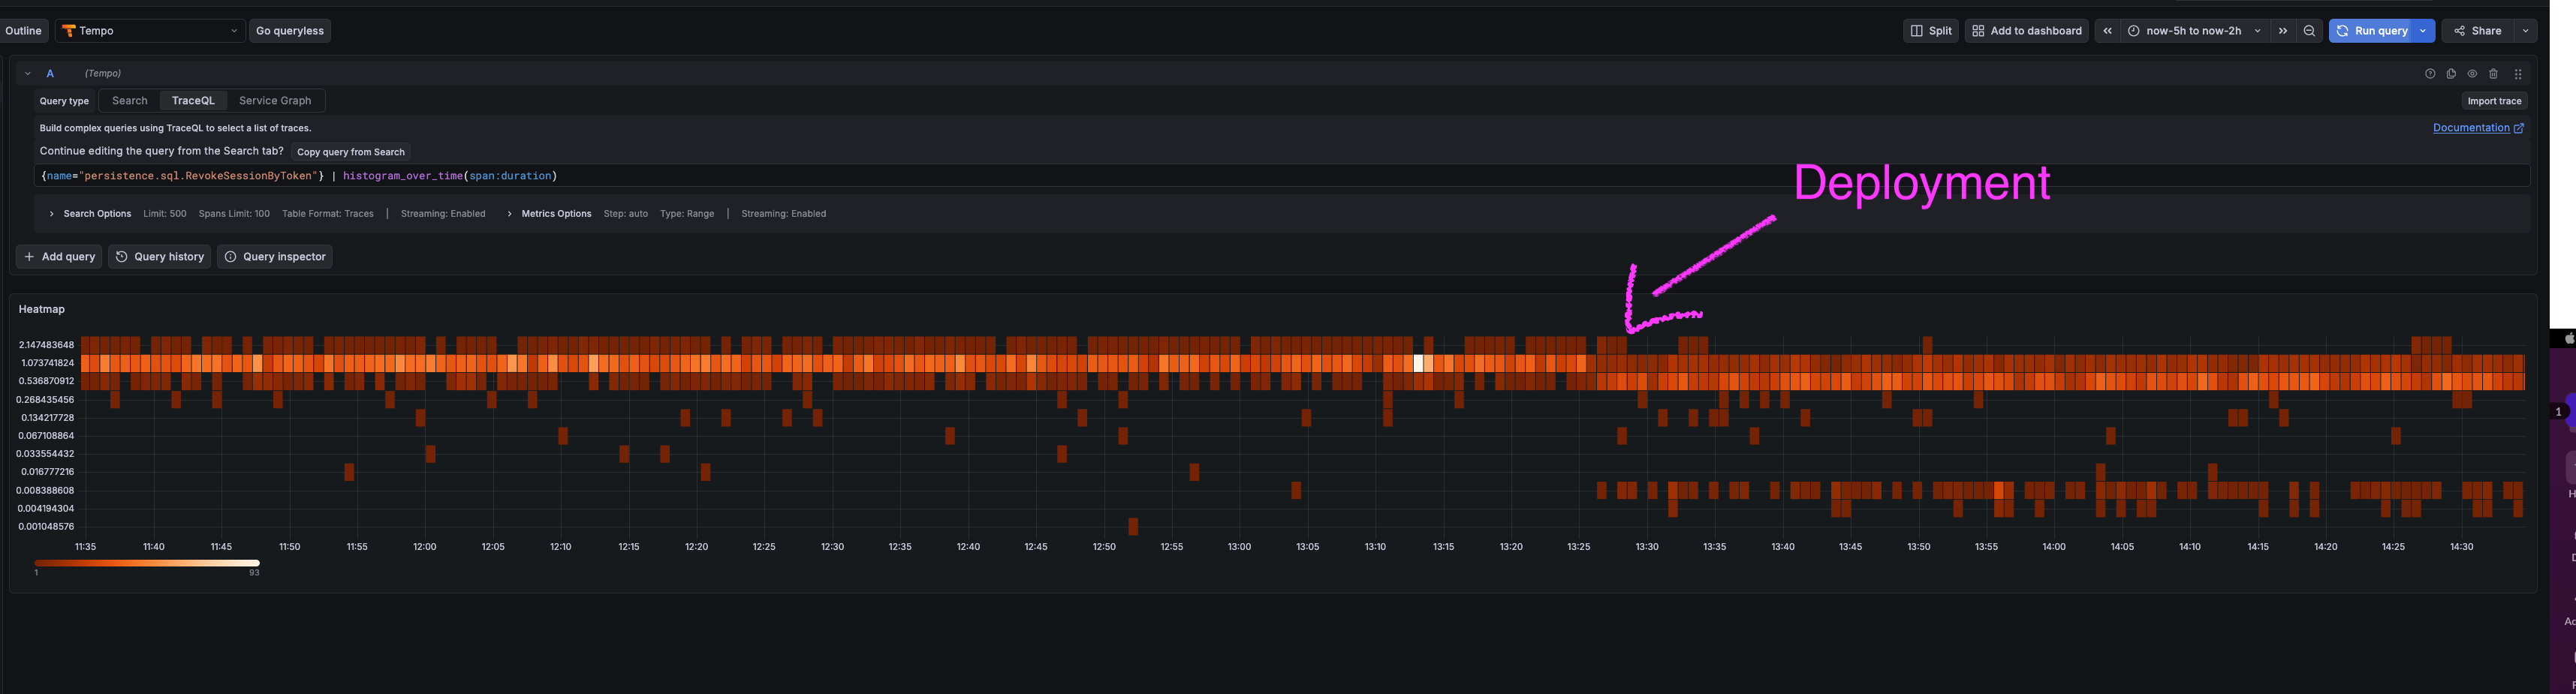Click Add query button
The image size is (2576, 694).
coord(59,257)
